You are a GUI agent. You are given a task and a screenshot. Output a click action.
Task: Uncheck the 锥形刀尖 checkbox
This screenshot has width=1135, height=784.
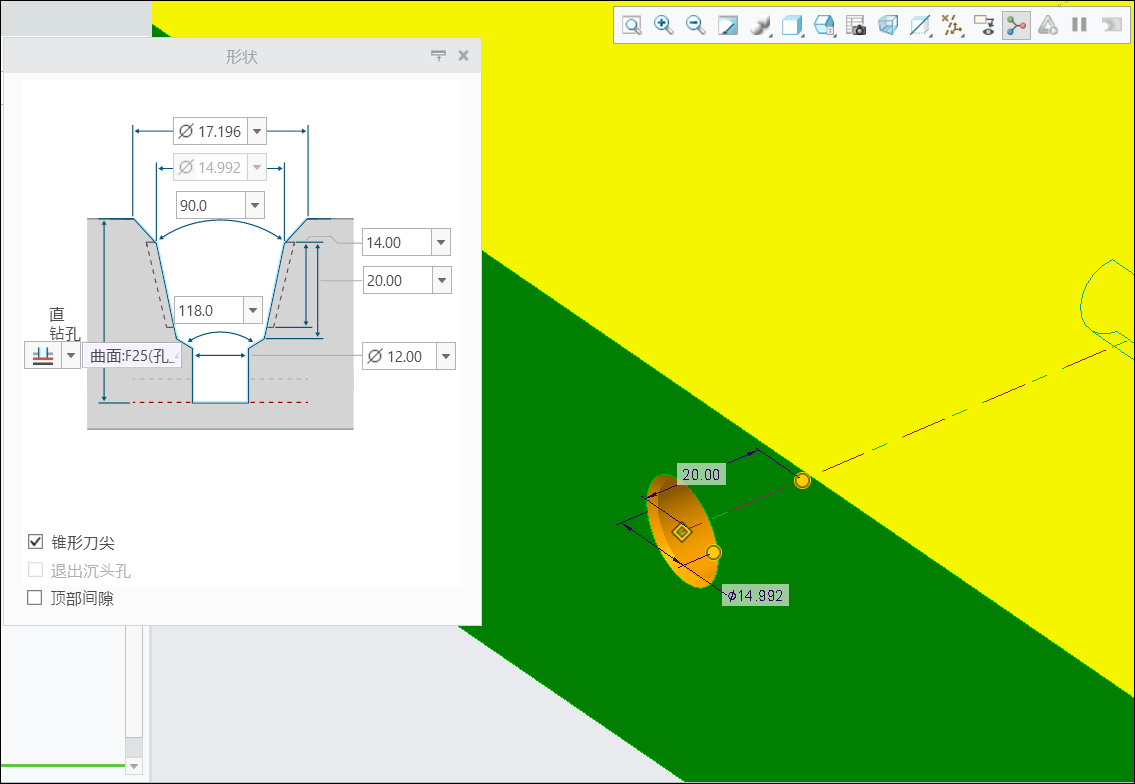click(x=36, y=543)
